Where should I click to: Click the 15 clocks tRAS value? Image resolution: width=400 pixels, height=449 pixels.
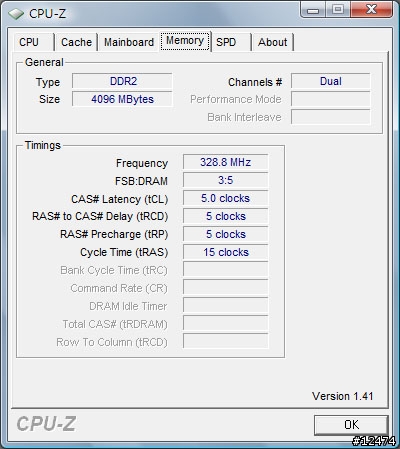click(226, 252)
